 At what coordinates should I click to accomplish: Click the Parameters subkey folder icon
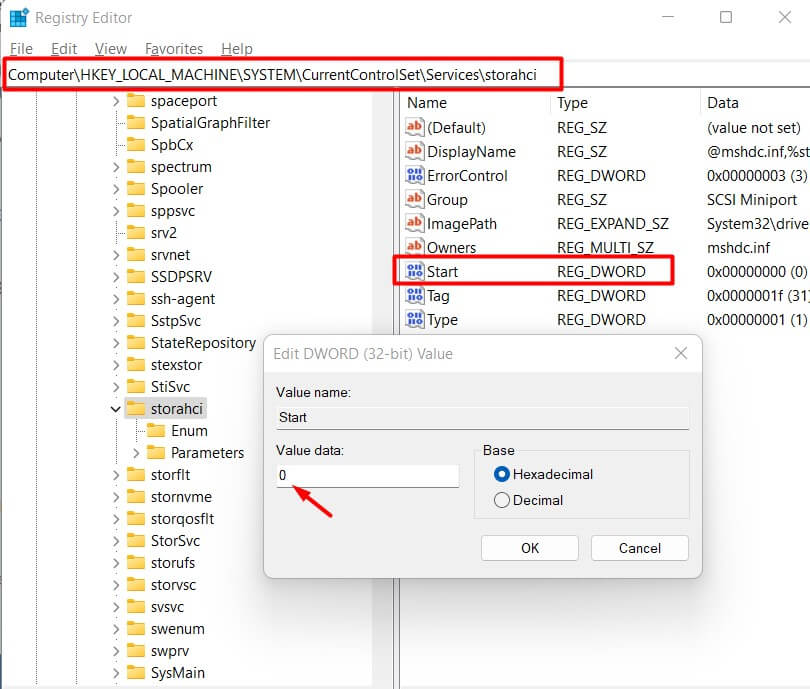pos(156,453)
